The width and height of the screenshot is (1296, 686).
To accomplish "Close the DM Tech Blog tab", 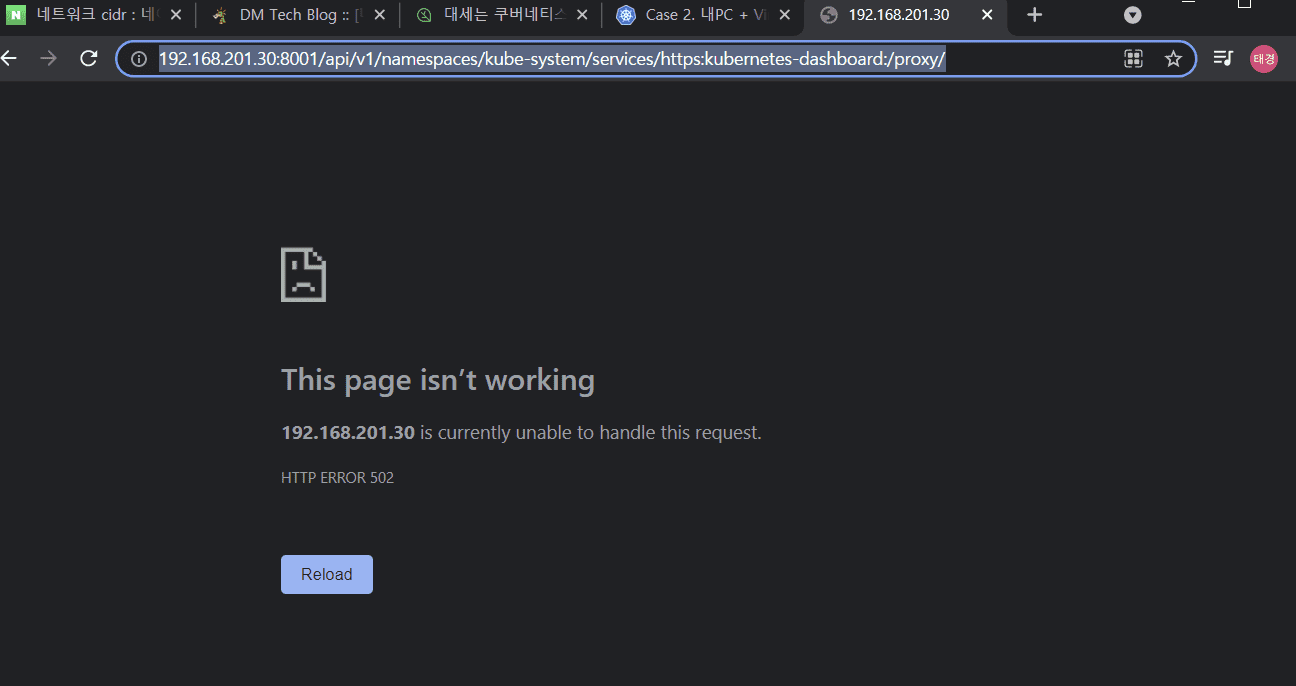I will (x=379, y=15).
